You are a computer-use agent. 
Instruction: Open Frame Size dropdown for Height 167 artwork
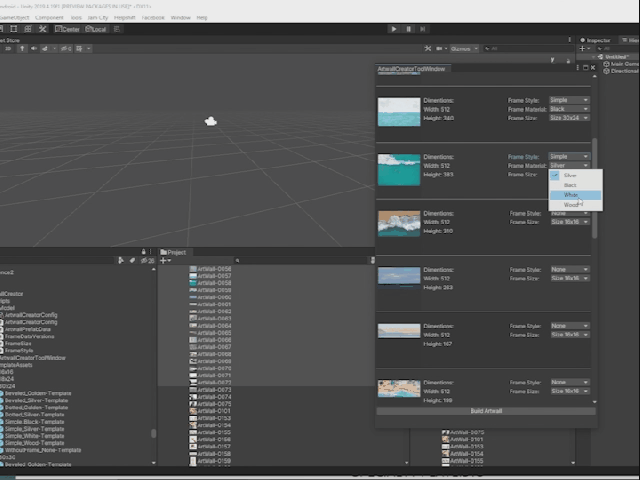point(569,335)
